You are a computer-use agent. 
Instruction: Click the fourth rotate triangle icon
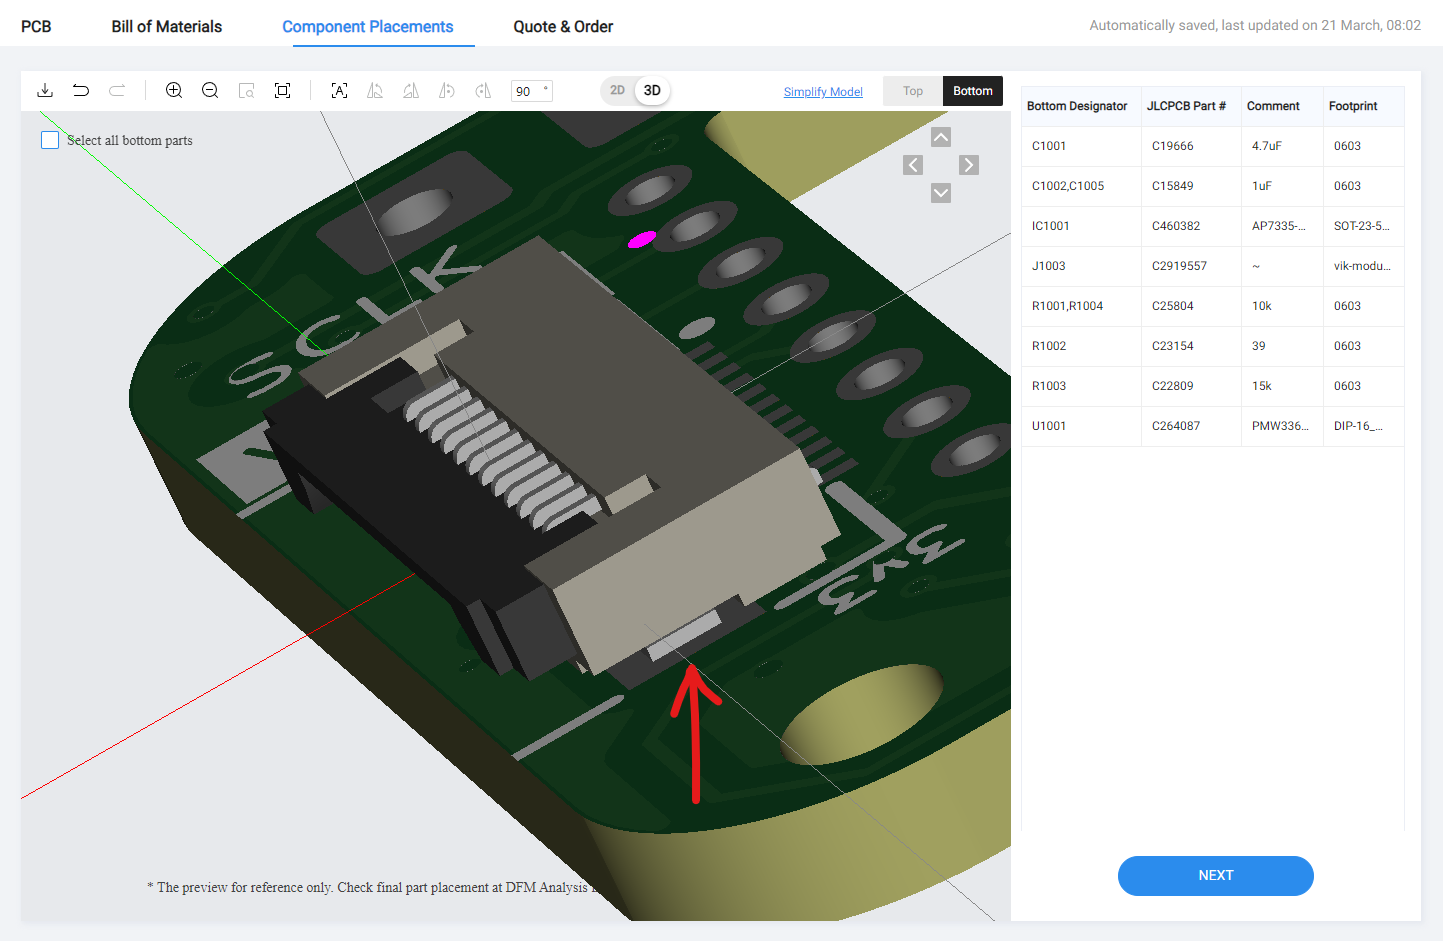[483, 91]
